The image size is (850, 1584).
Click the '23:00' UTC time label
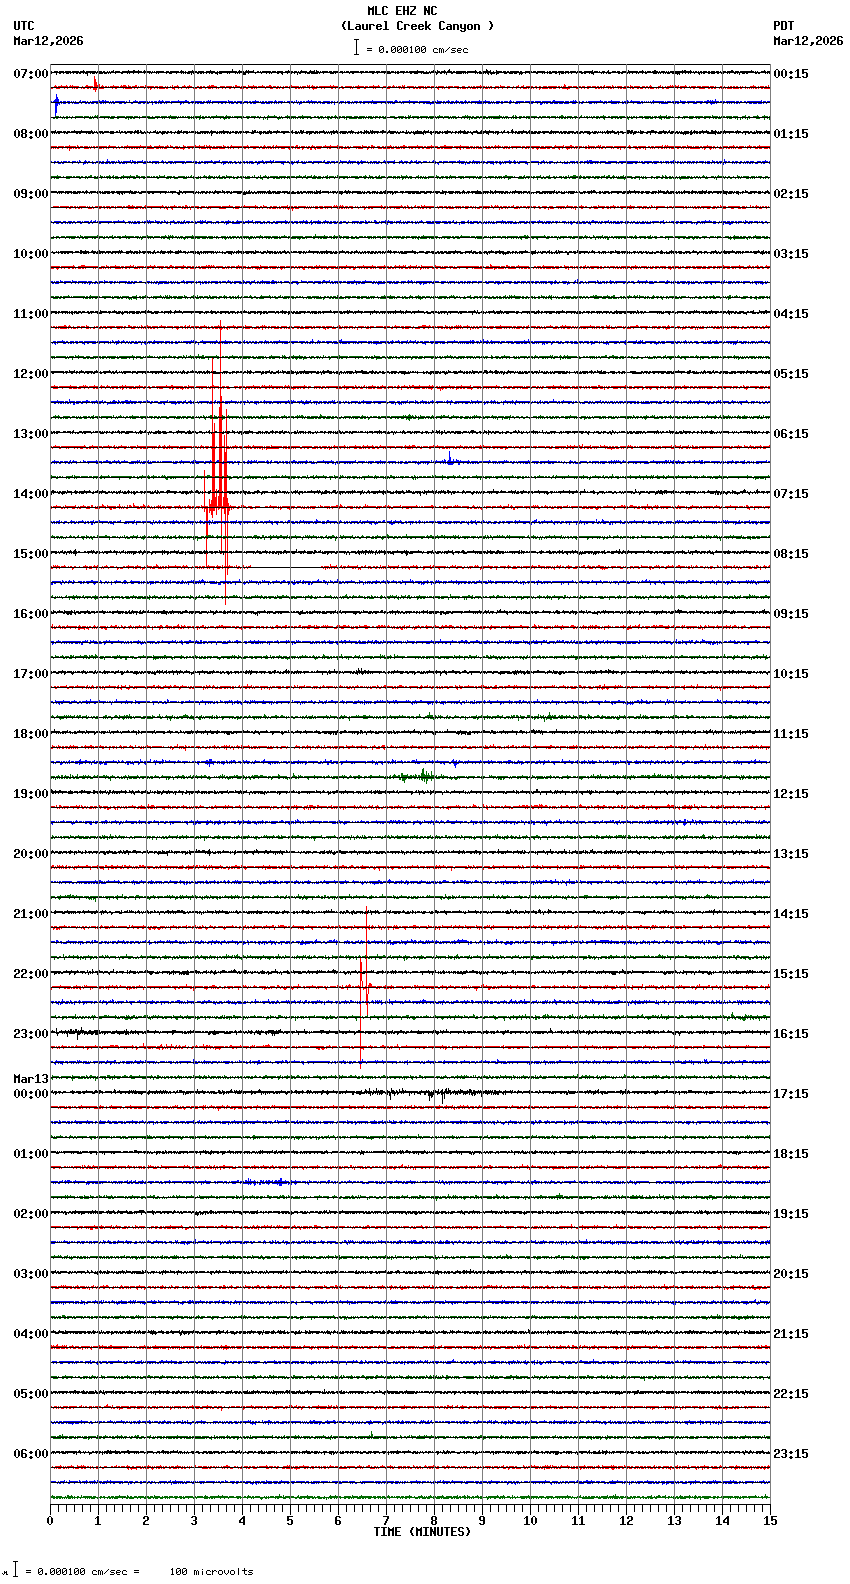coord(31,1034)
